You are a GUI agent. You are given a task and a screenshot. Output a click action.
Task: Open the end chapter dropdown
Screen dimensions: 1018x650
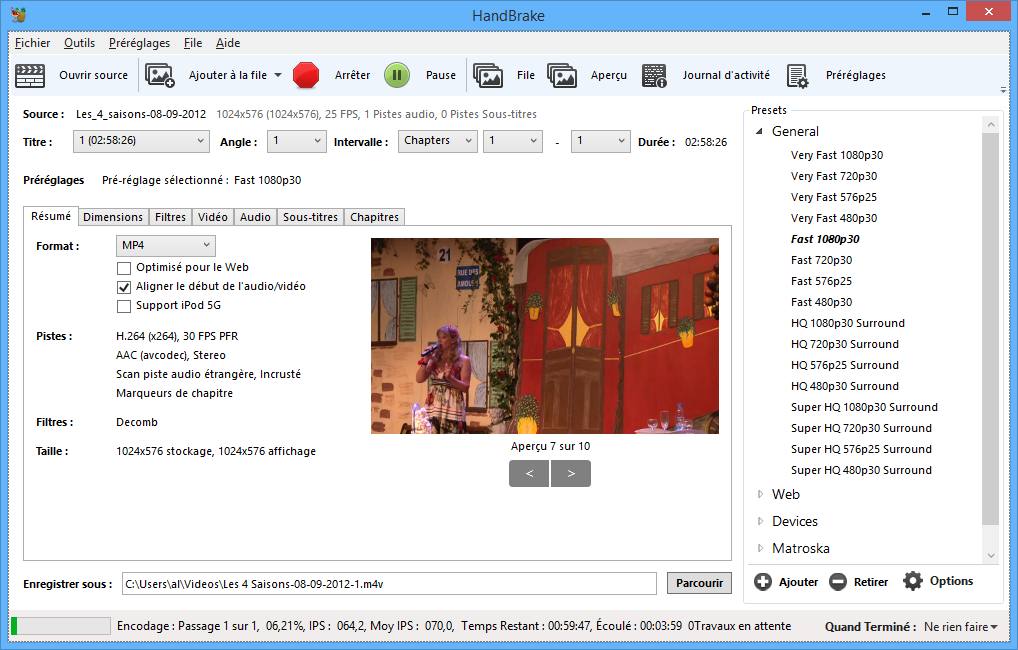[x=601, y=141]
